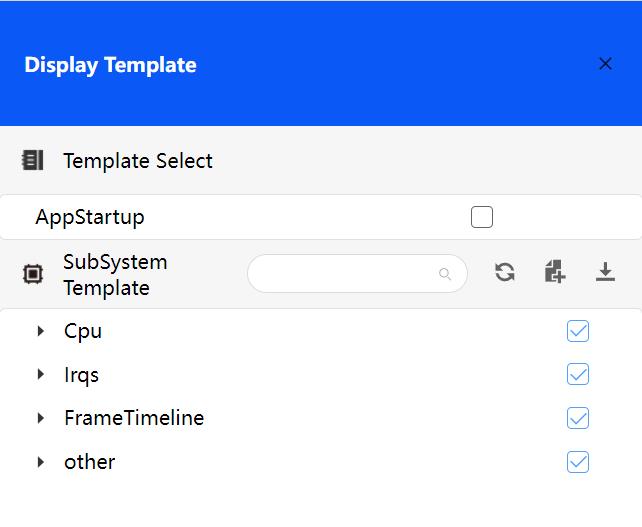Select the FrameTimeline label

click(134, 418)
